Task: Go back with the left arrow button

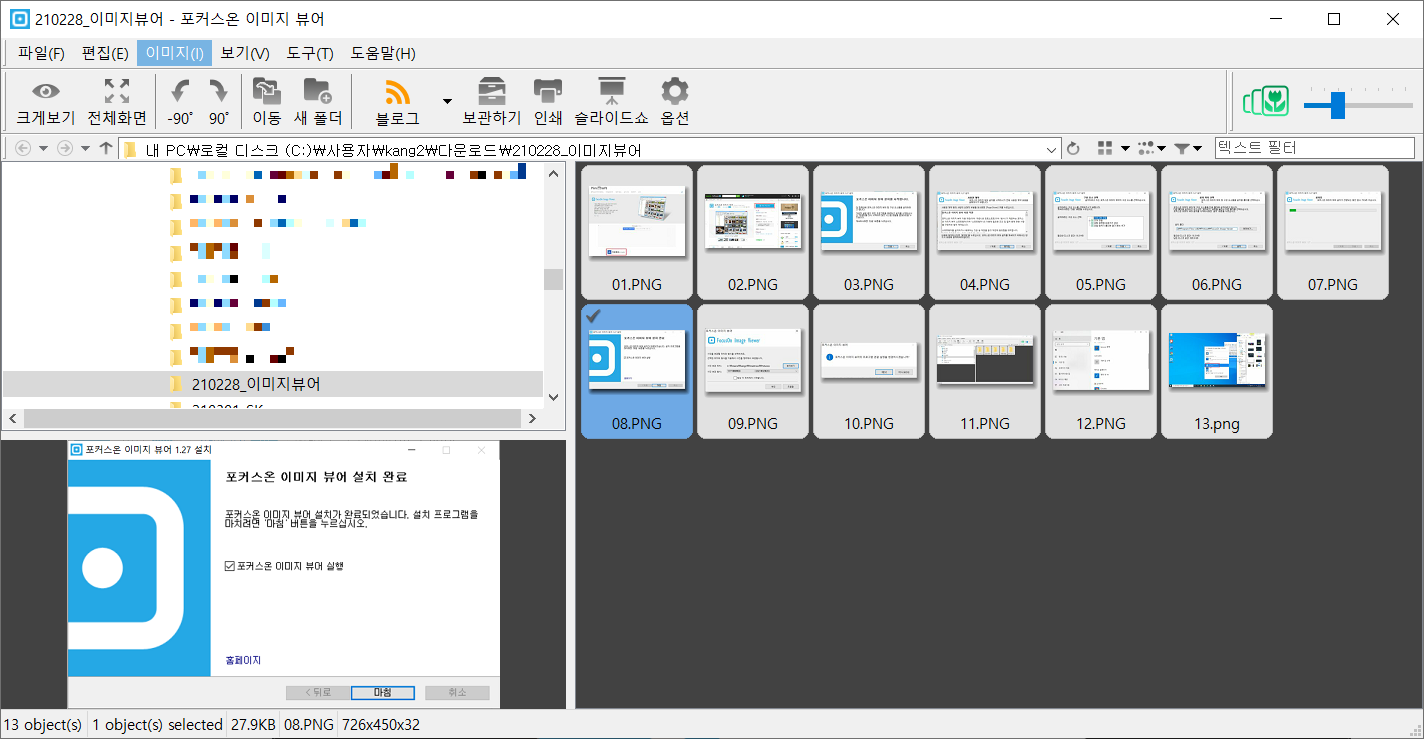Action: pyautogui.click(x=23, y=148)
